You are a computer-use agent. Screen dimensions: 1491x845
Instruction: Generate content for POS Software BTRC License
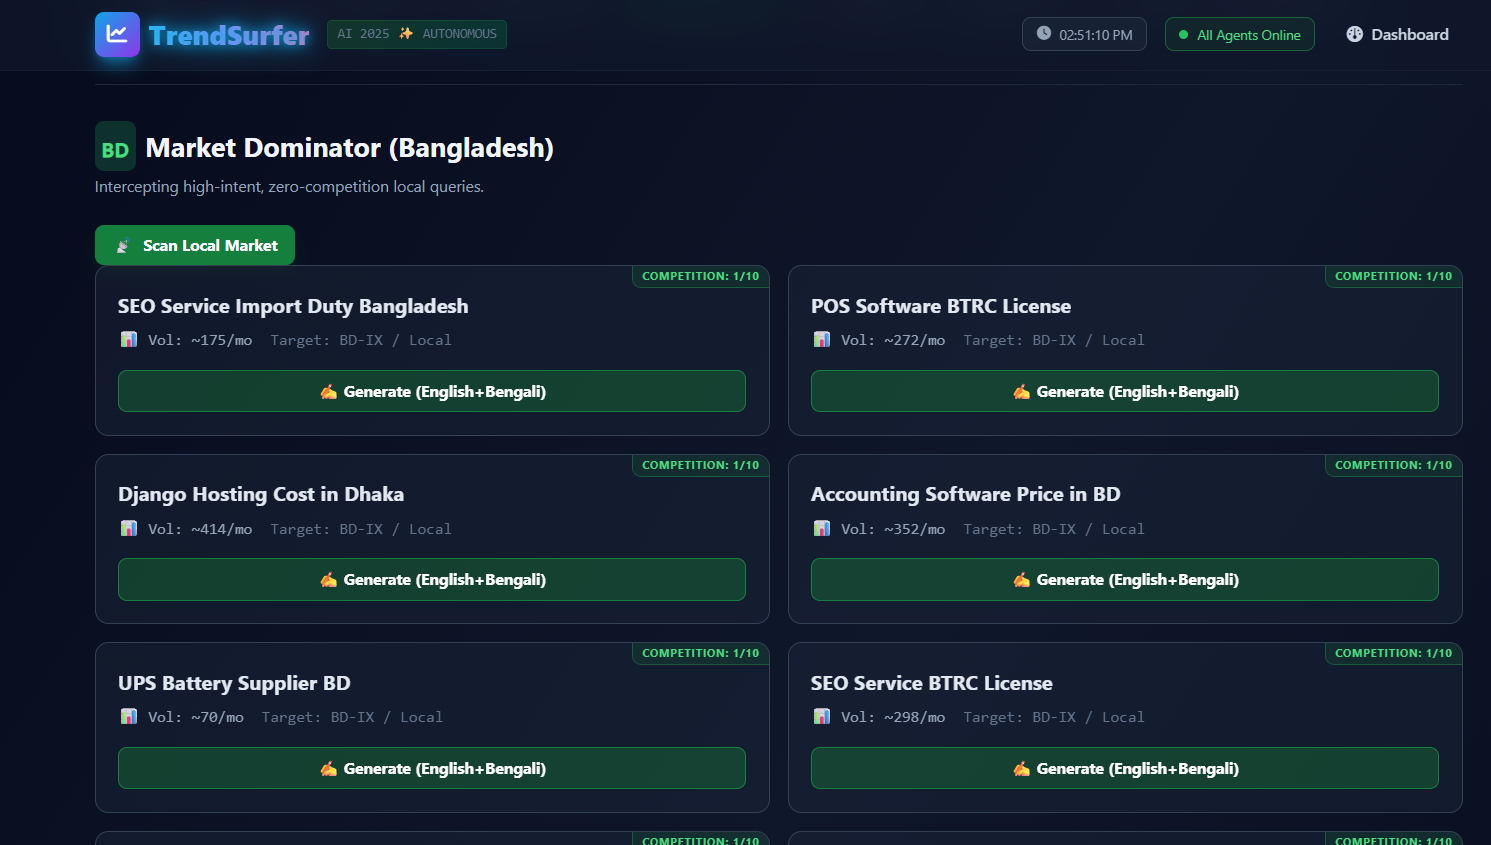pos(1124,391)
